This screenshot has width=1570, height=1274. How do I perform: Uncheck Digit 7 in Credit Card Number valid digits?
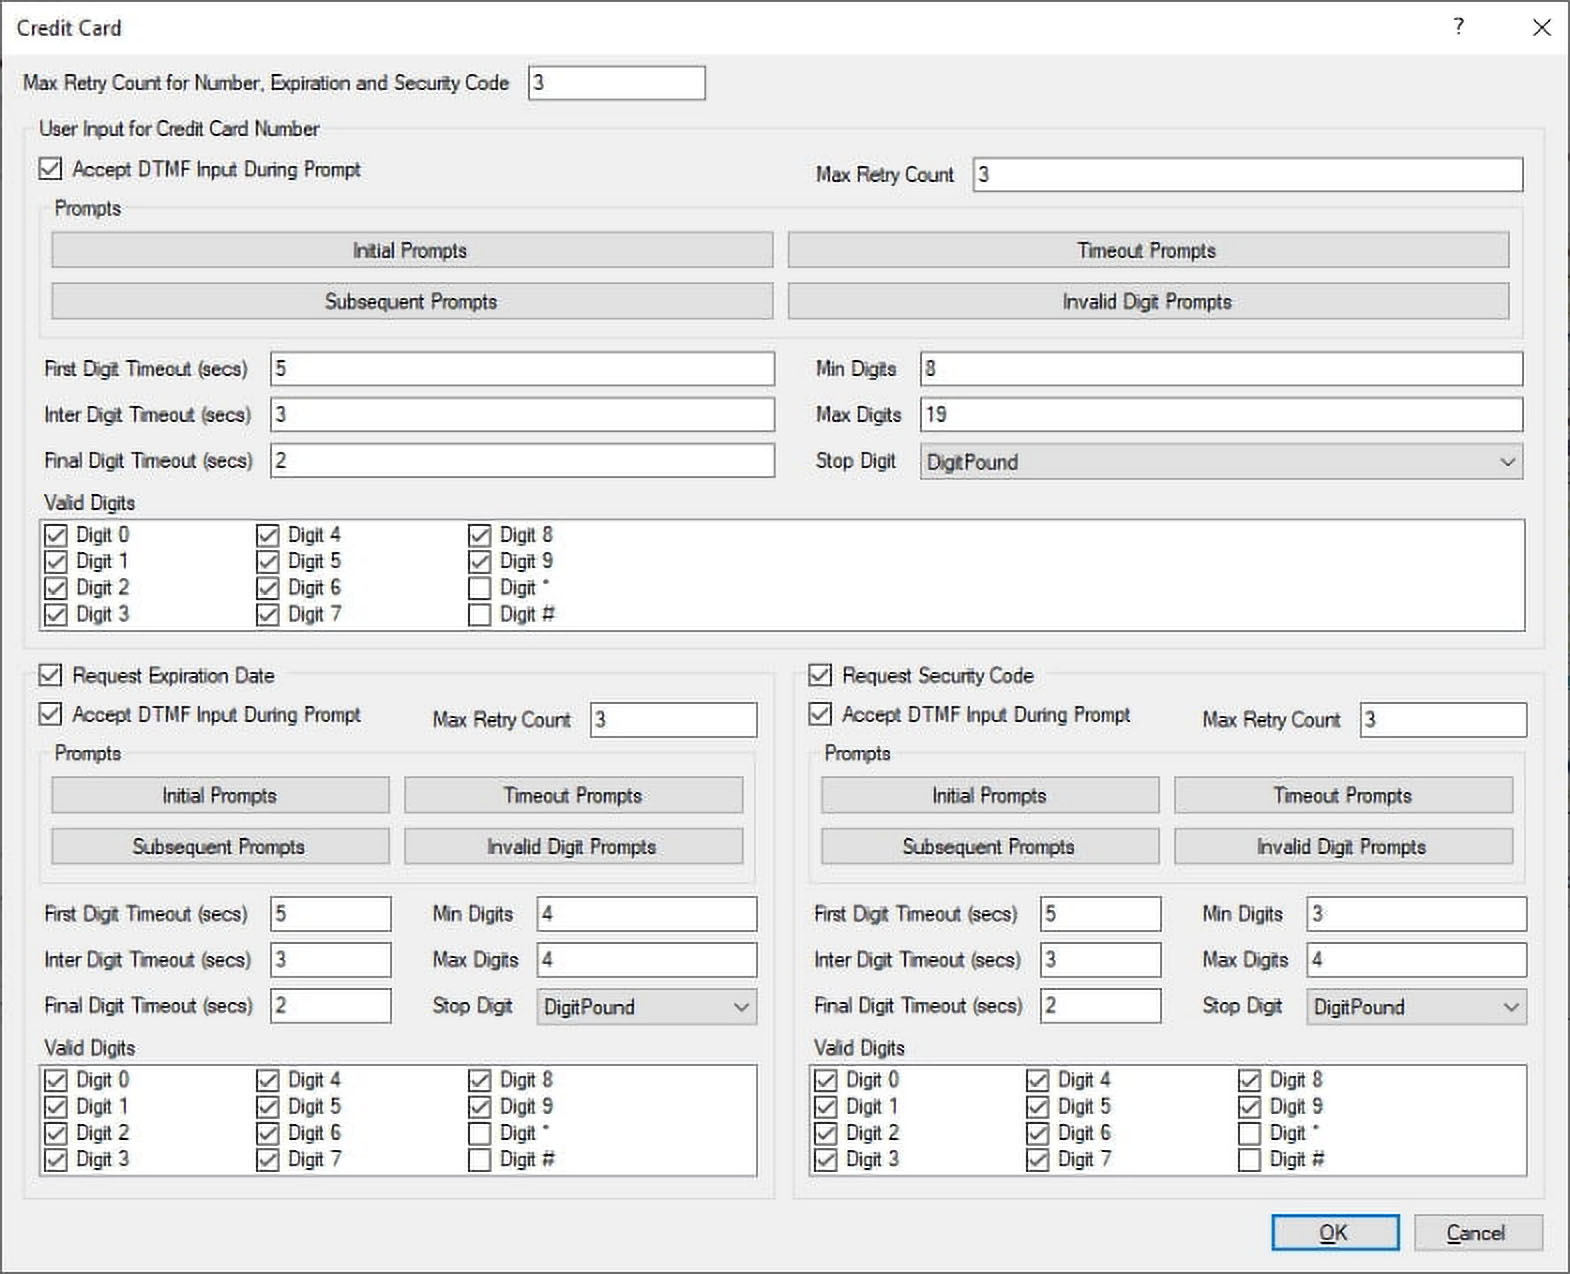point(268,615)
